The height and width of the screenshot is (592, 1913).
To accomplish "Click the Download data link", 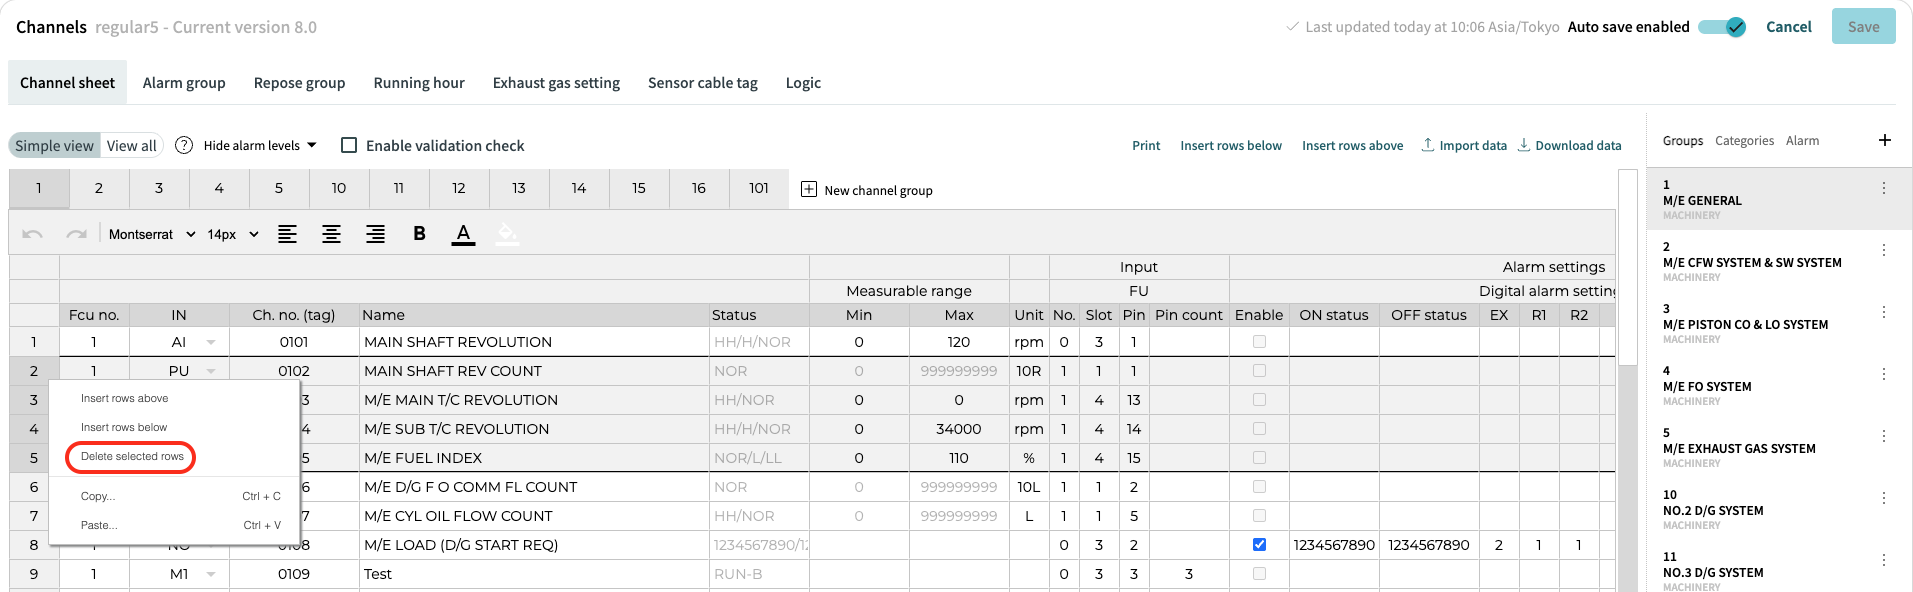I will 1569,145.
